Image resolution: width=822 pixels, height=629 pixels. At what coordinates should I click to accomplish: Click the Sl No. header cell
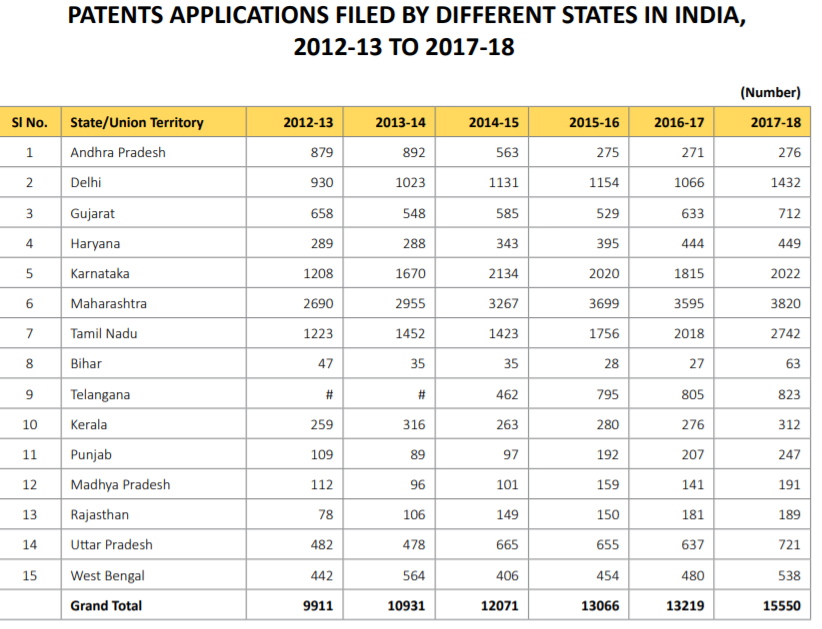point(29,122)
